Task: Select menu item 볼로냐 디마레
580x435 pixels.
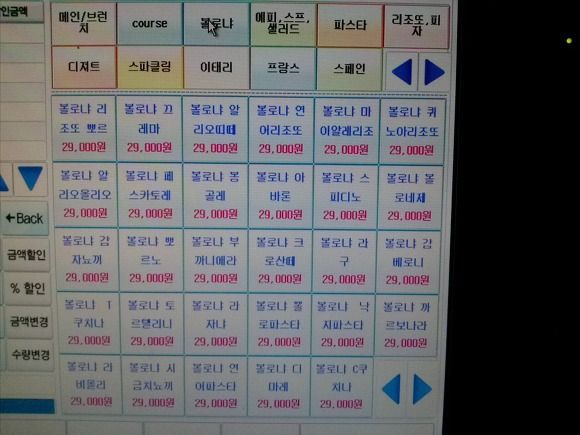Action: tap(278, 387)
